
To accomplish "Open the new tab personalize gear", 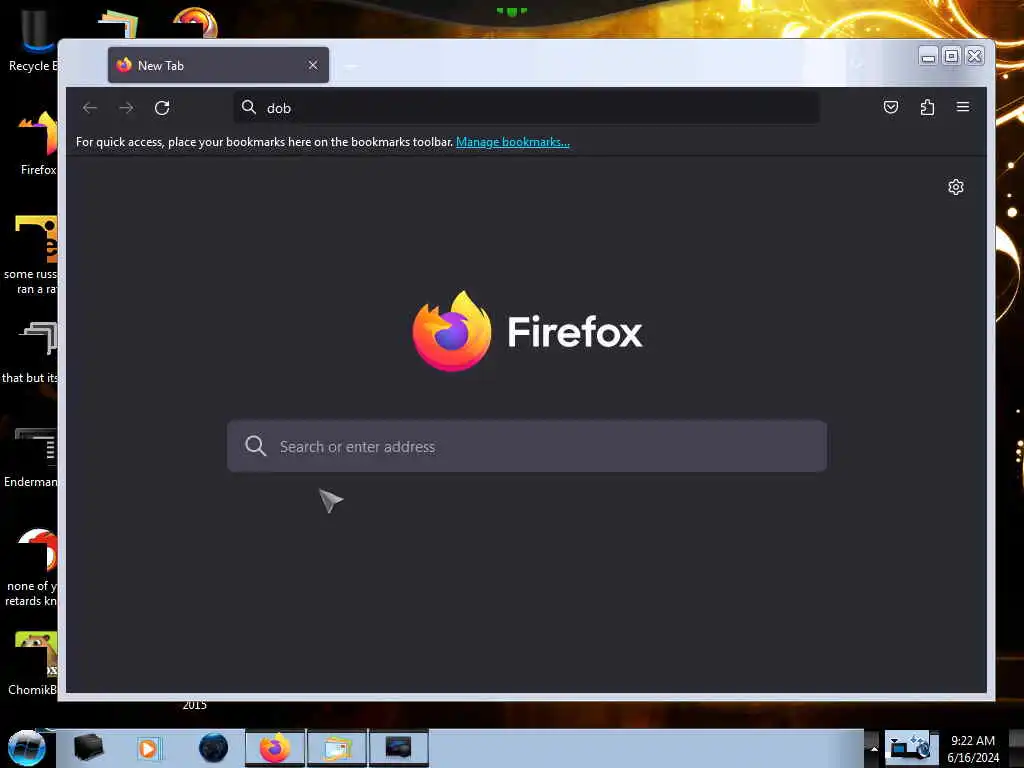I will (x=955, y=187).
